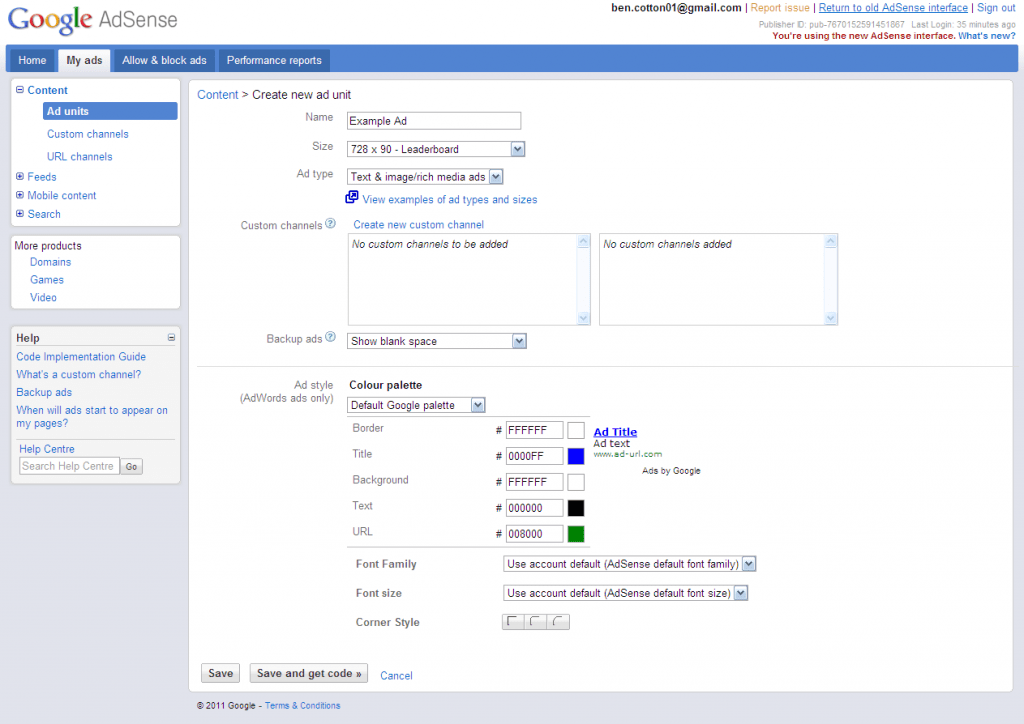Screen dimensions: 1024x724
Task: Click the popup icon beside ad type examples
Action: tap(351, 198)
